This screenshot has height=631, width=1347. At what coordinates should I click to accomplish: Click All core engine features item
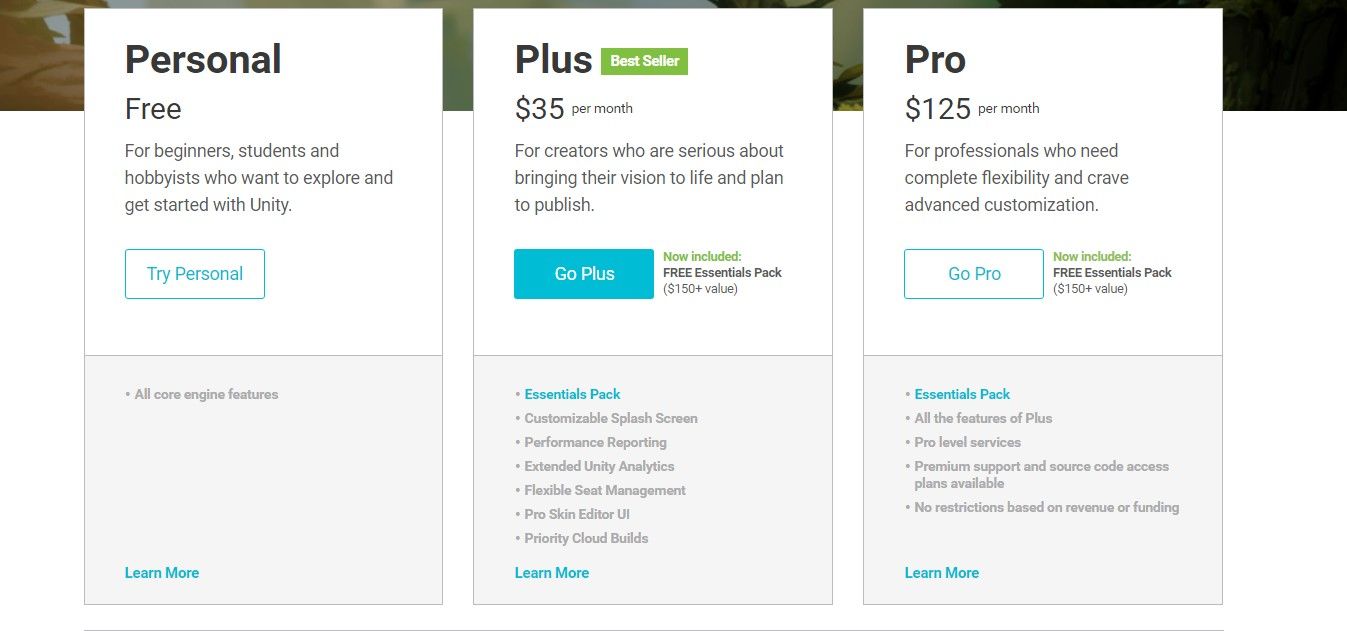pyautogui.click(x=206, y=394)
